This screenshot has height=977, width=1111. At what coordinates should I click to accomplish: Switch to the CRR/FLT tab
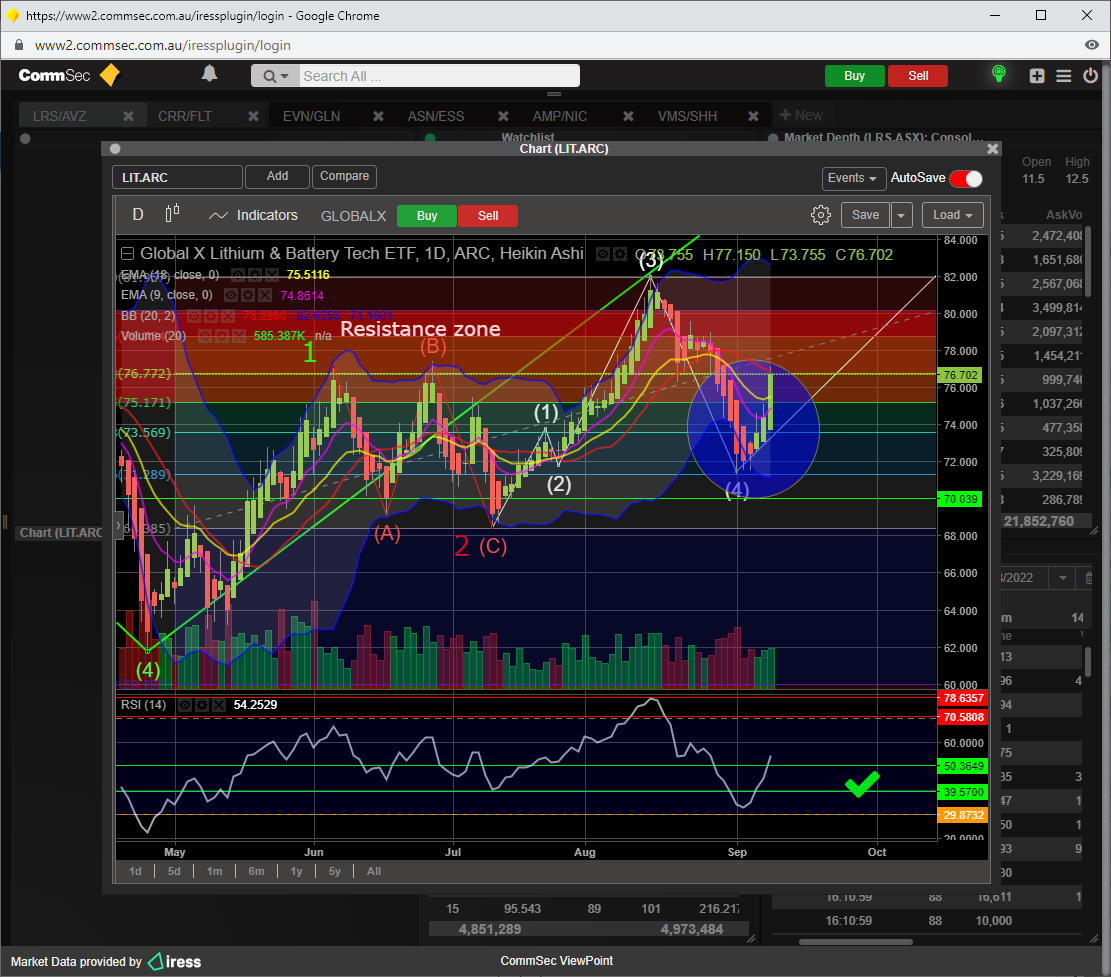[x=185, y=116]
